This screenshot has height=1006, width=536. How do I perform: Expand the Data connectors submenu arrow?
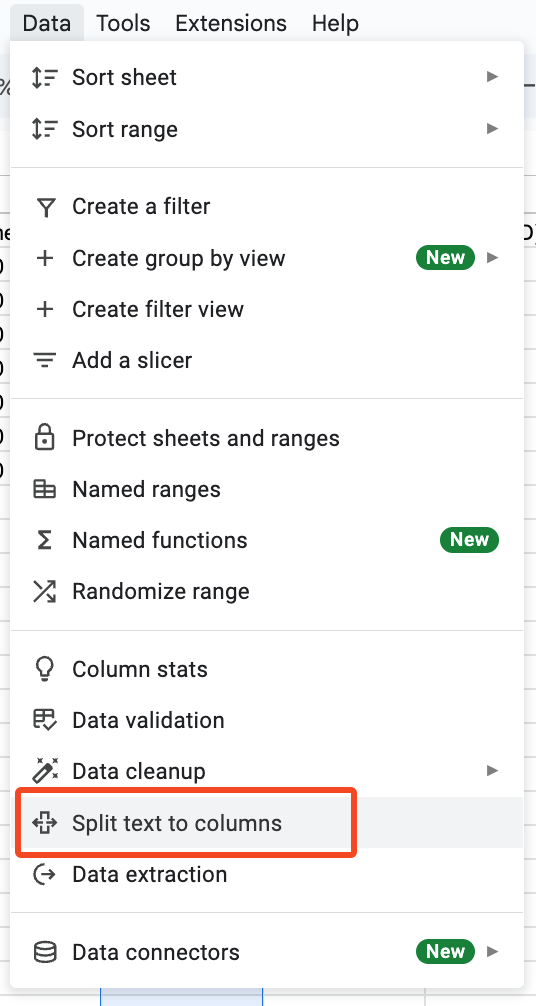(492, 951)
